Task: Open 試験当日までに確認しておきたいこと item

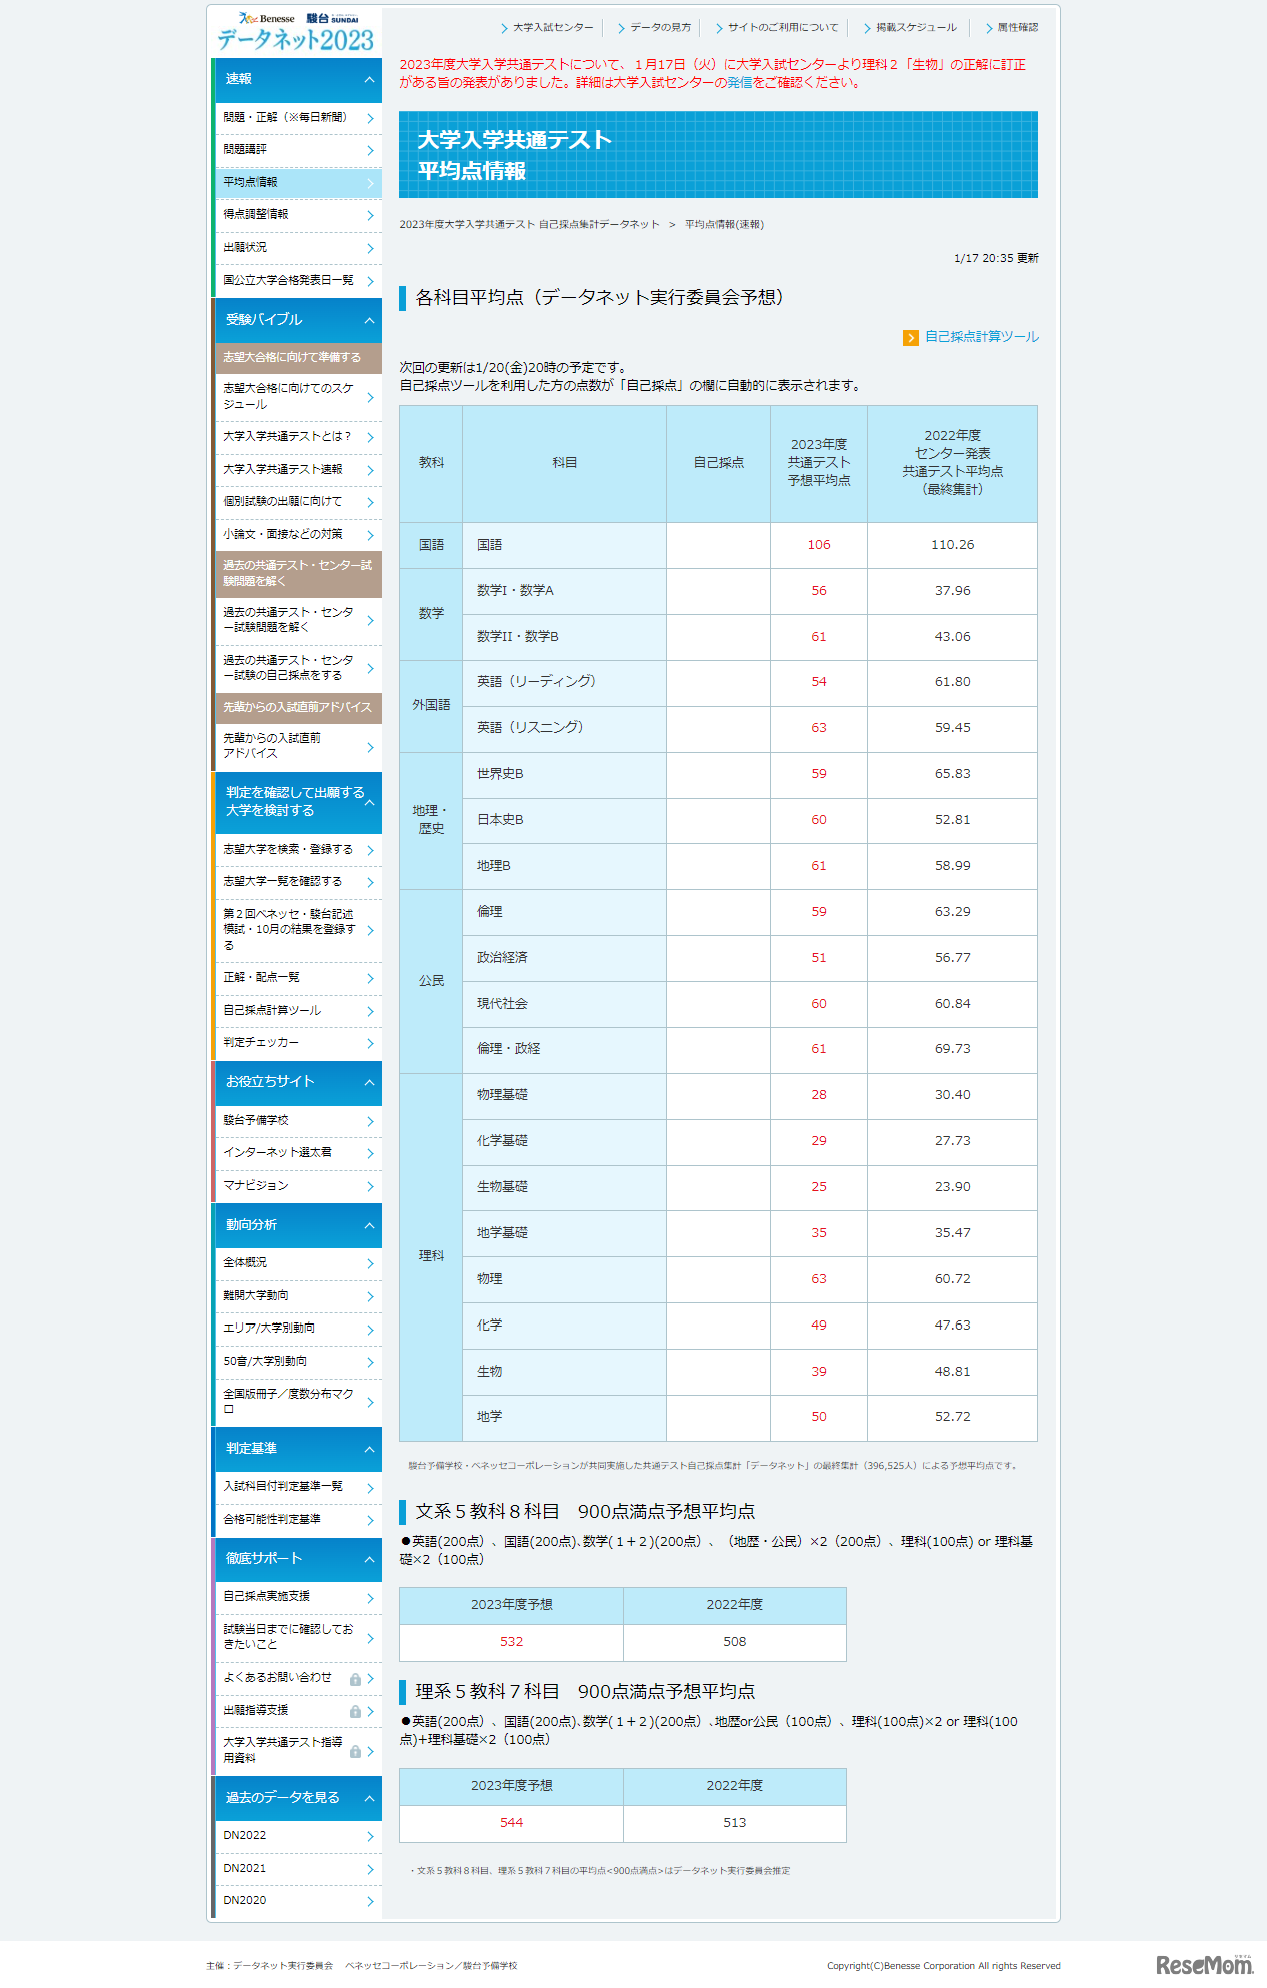Action: click(297, 1637)
